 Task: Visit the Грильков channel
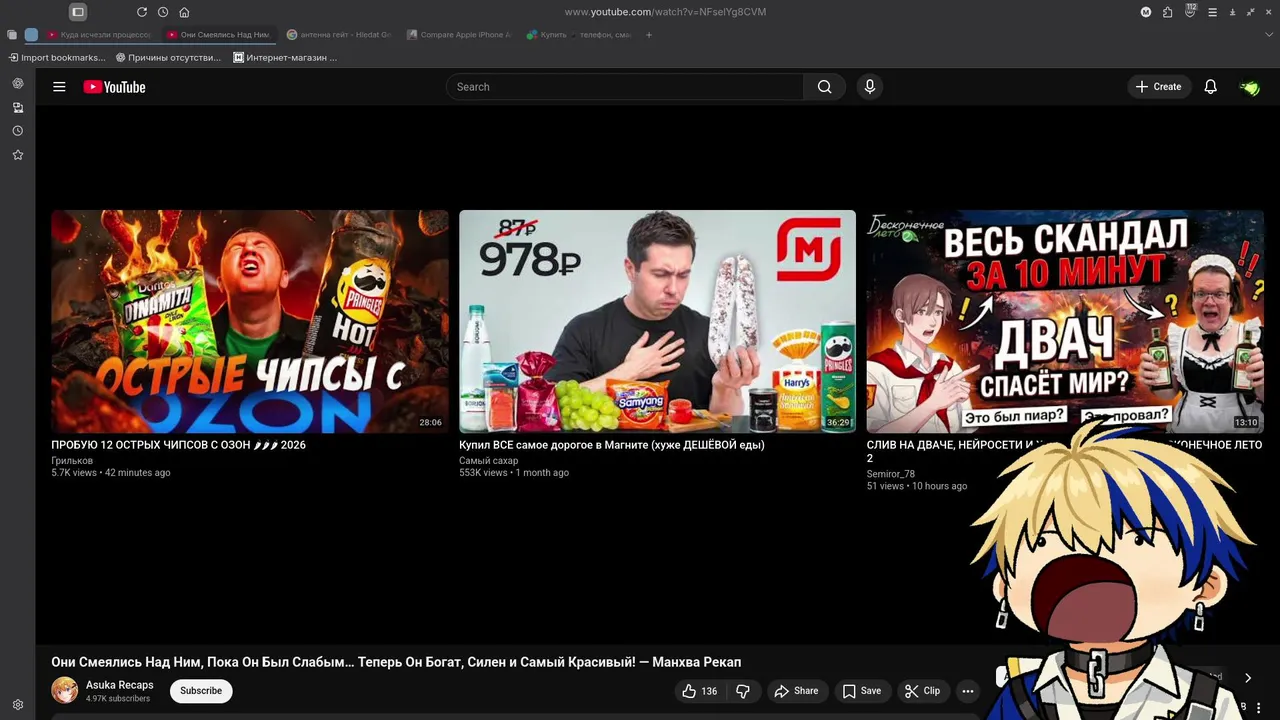(x=72, y=461)
